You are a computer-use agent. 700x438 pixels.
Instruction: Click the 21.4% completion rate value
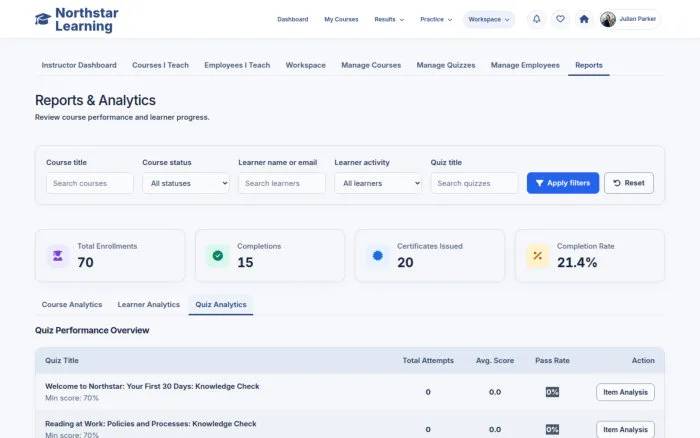pos(577,263)
